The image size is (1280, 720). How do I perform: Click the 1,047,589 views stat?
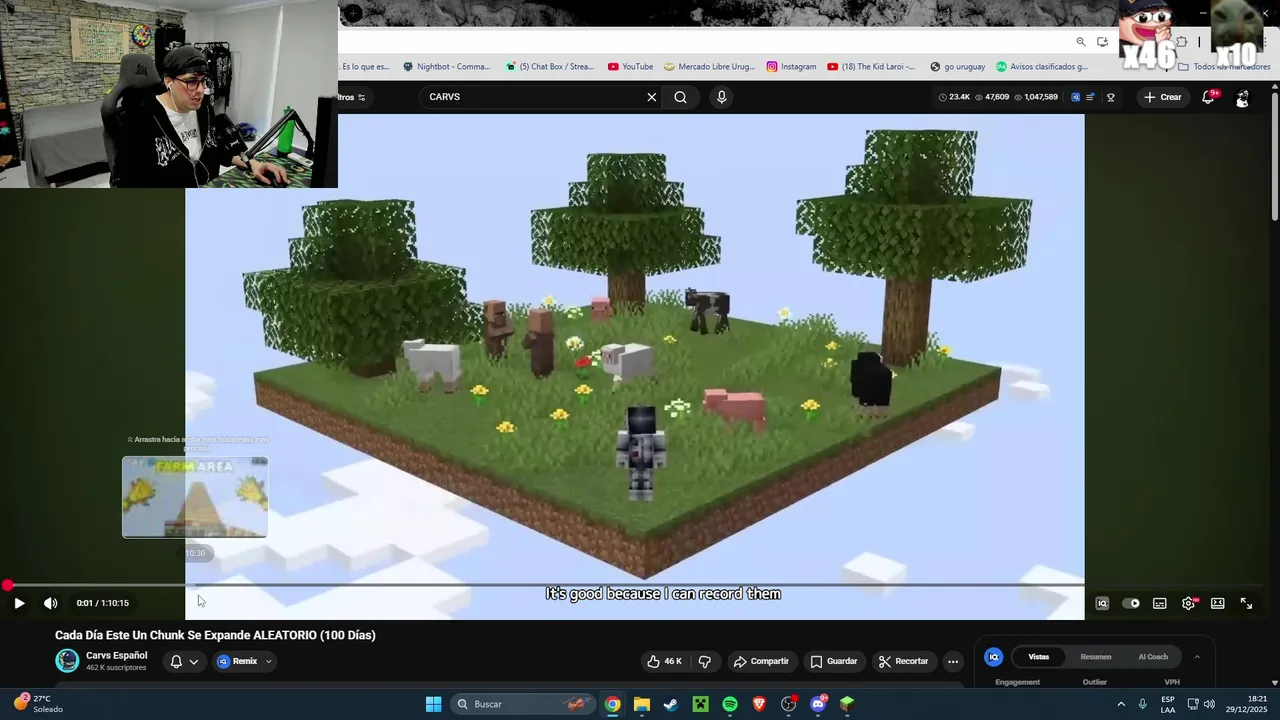(1036, 97)
